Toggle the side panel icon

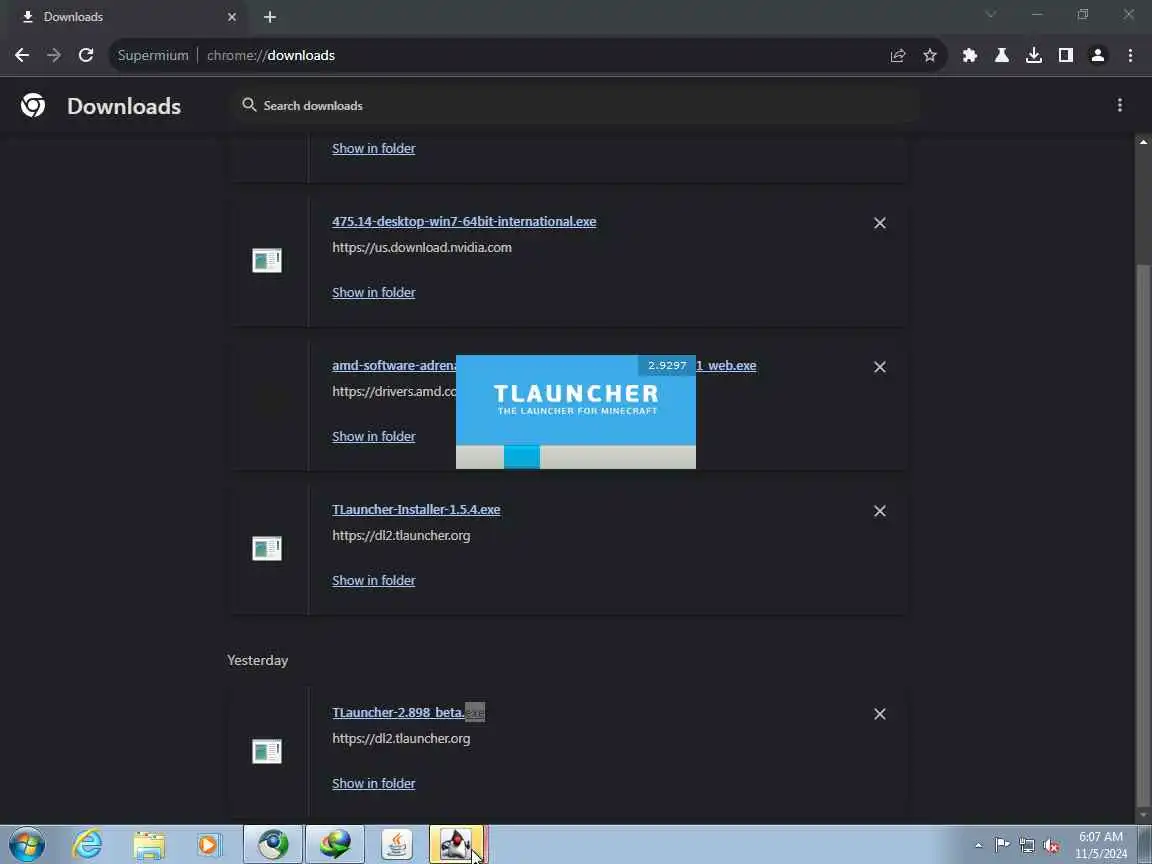pos(1066,55)
